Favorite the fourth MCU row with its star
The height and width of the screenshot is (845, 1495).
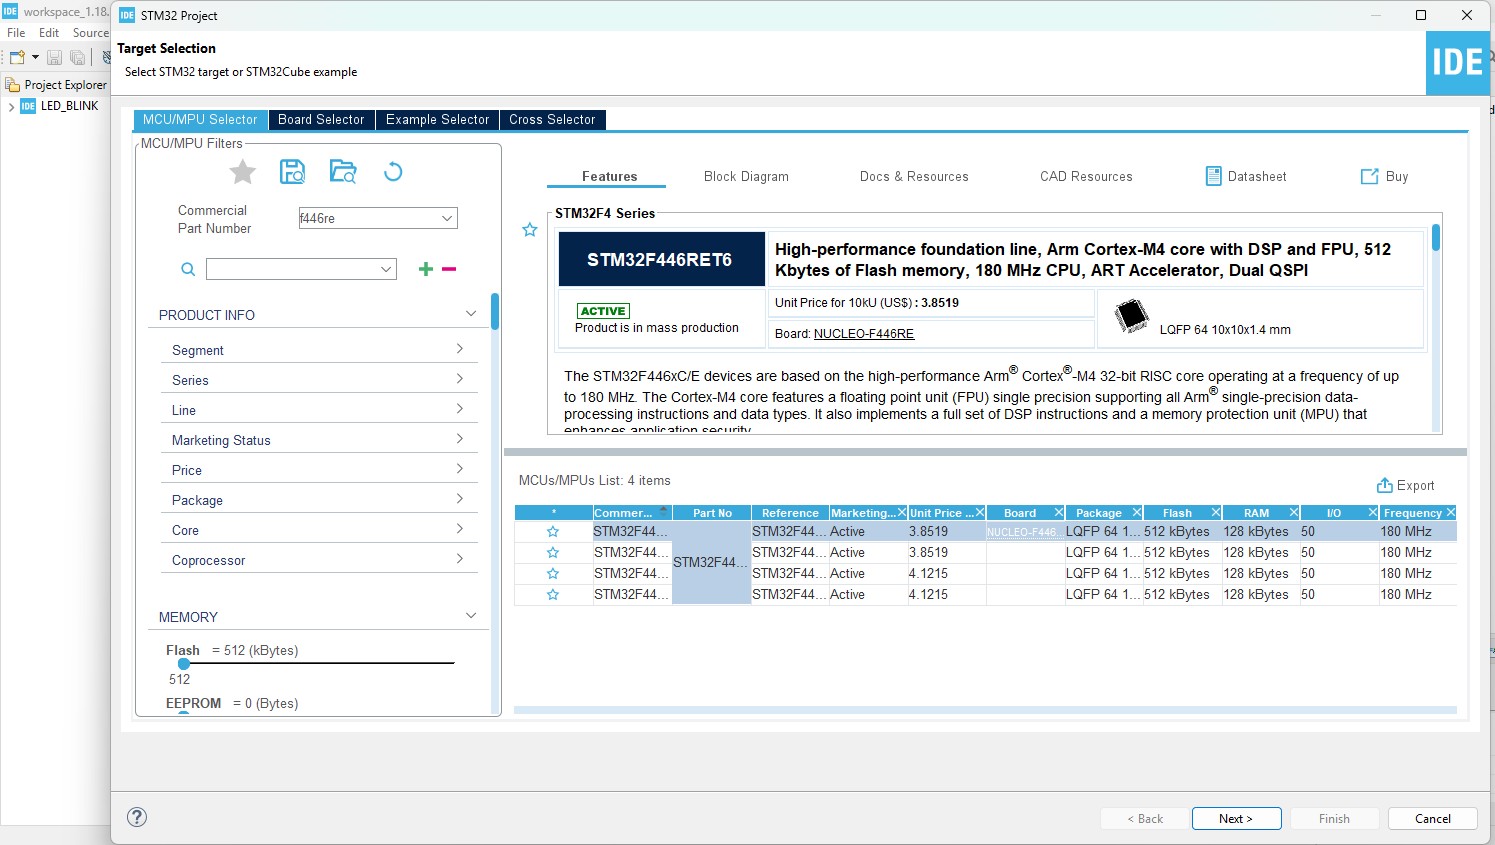(x=553, y=595)
